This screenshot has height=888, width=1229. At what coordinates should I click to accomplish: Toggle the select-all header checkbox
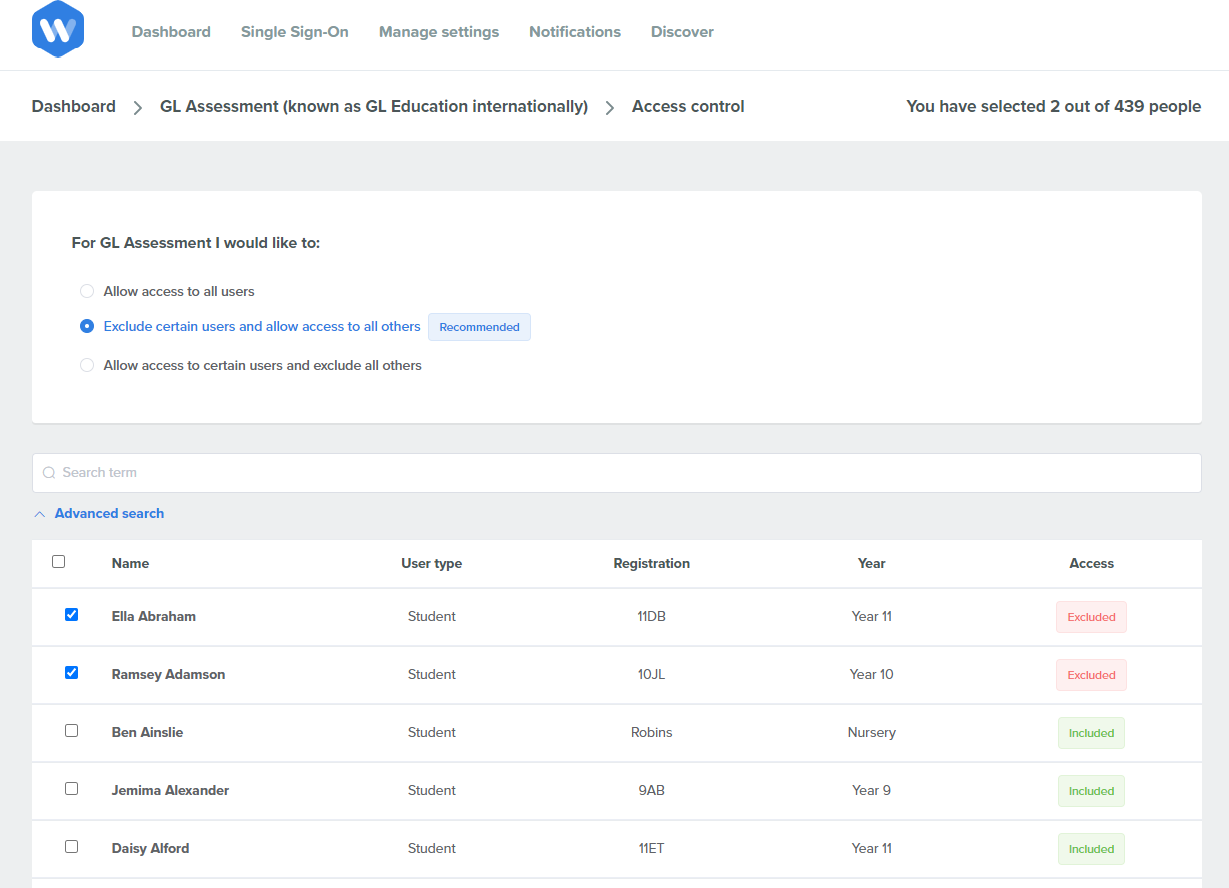coord(58,562)
